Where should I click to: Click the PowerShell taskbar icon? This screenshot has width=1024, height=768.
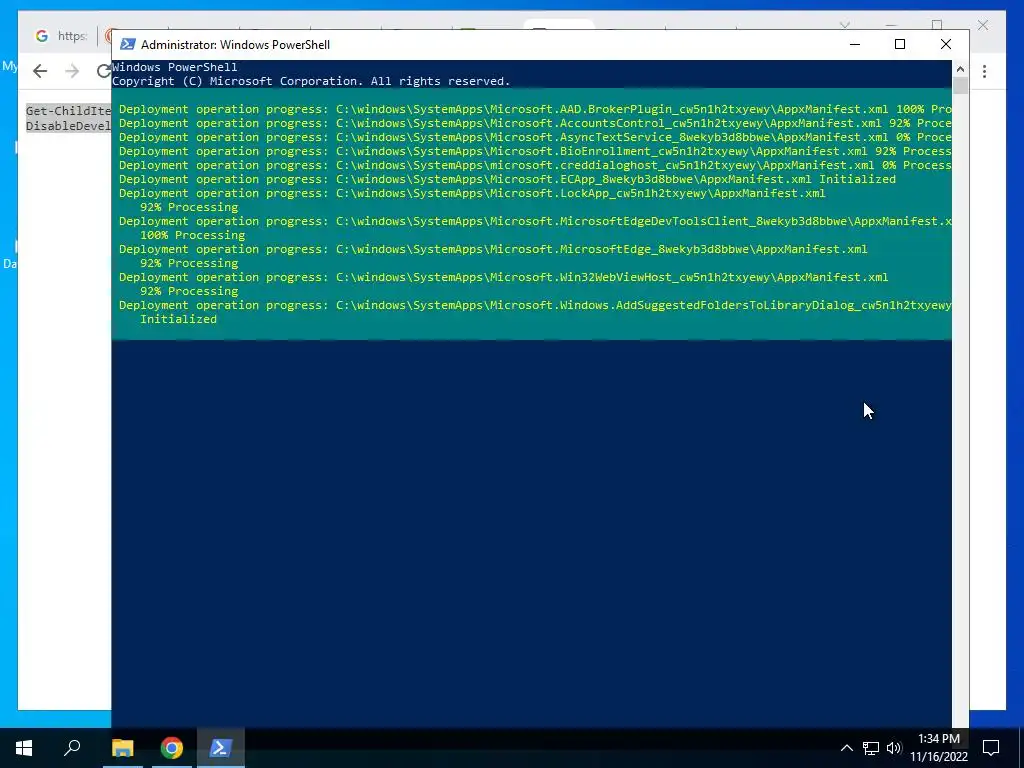pos(220,748)
